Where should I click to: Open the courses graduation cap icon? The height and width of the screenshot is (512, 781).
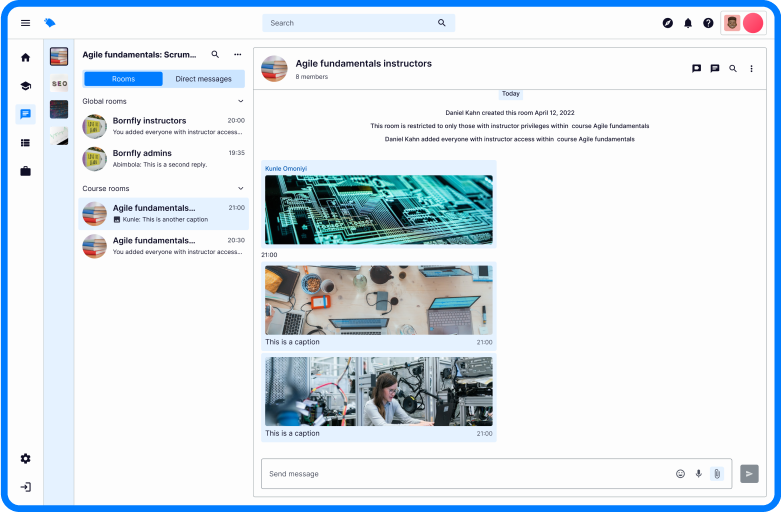(25, 86)
